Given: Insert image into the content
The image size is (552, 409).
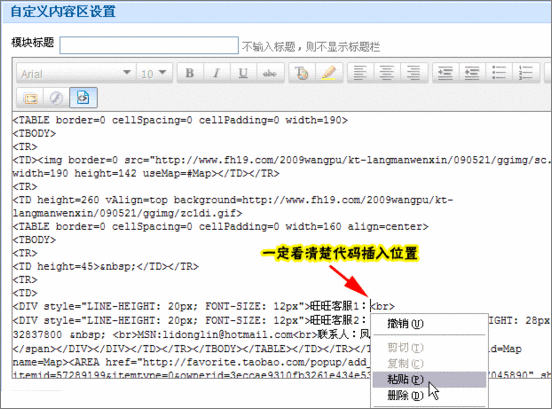Looking at the screenshot, I should pos(30,98).
